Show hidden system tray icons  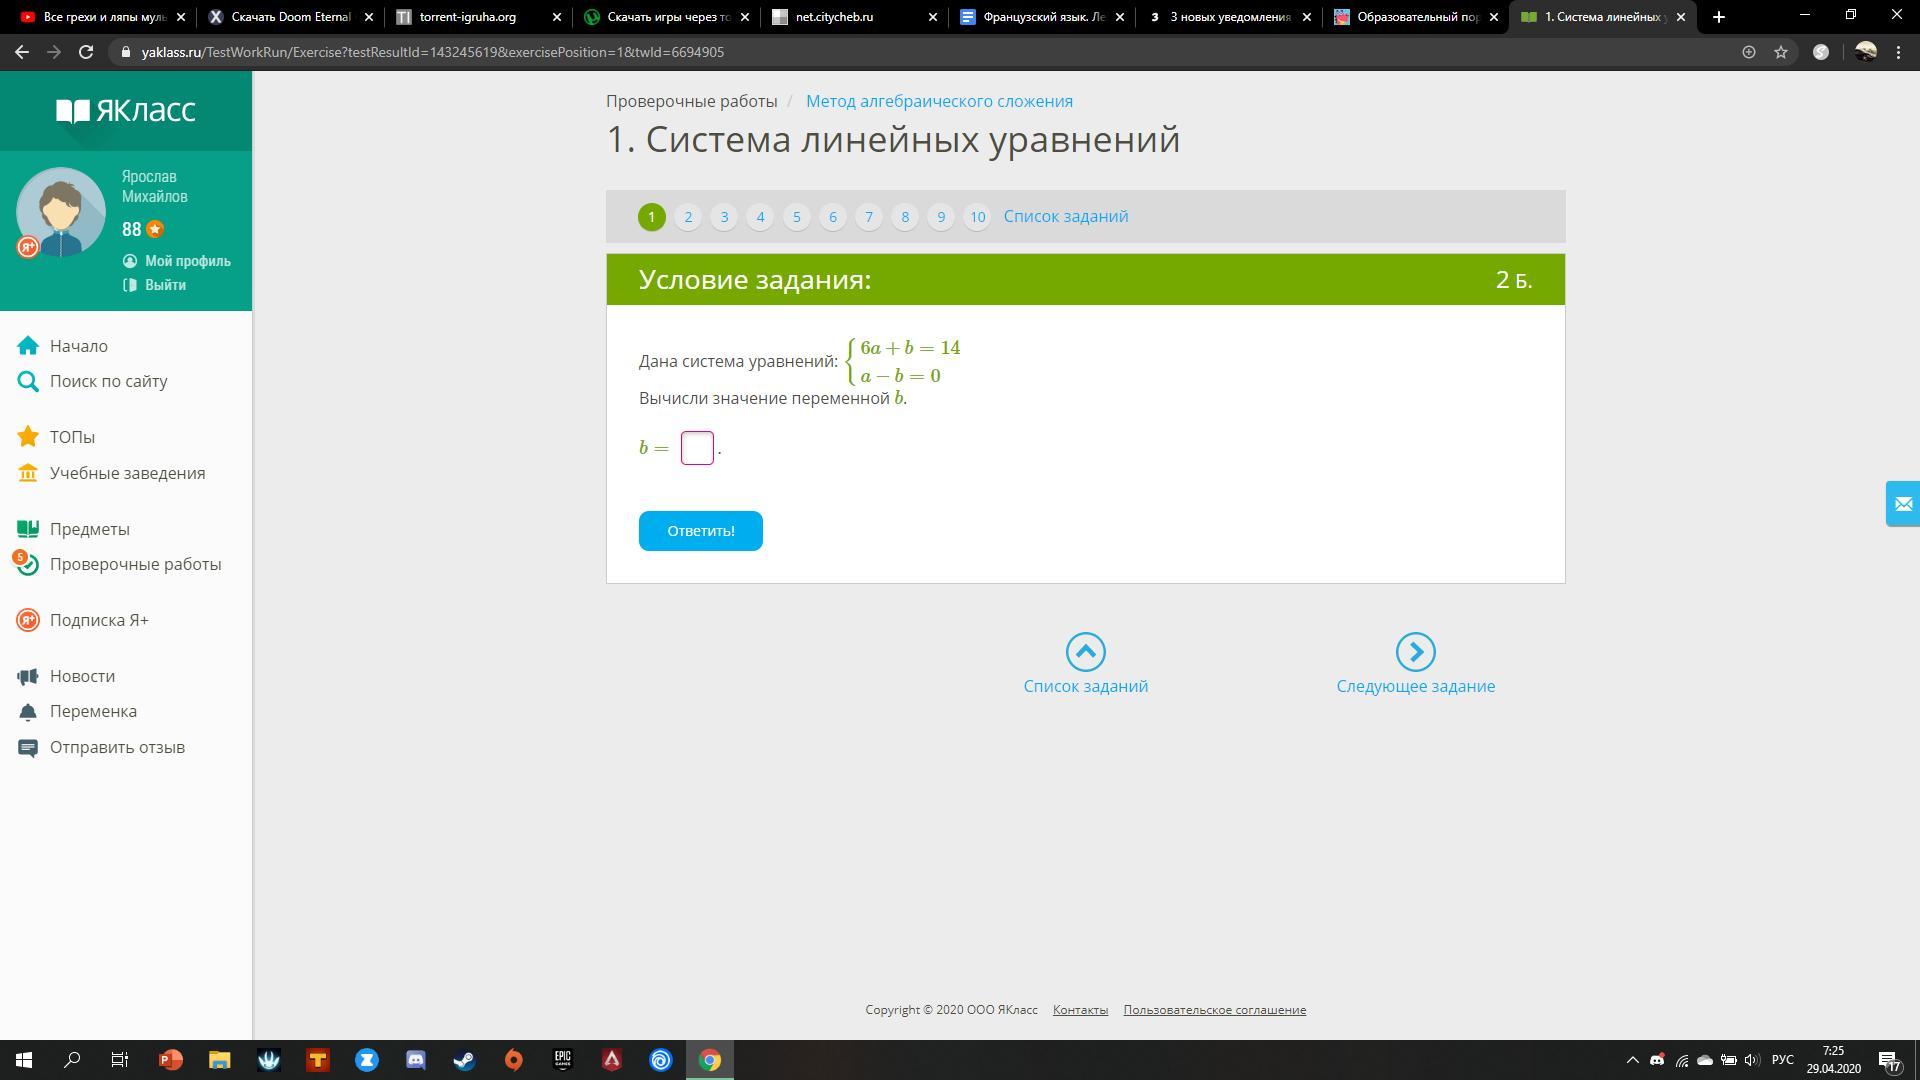coord(1633,1060)
